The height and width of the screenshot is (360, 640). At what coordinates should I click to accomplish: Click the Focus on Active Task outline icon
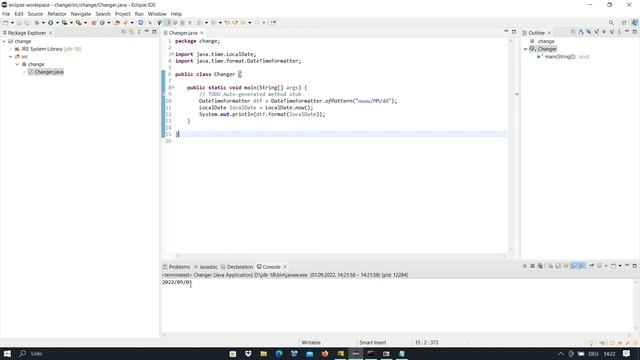pyautogui.click(x=573, y=32)
